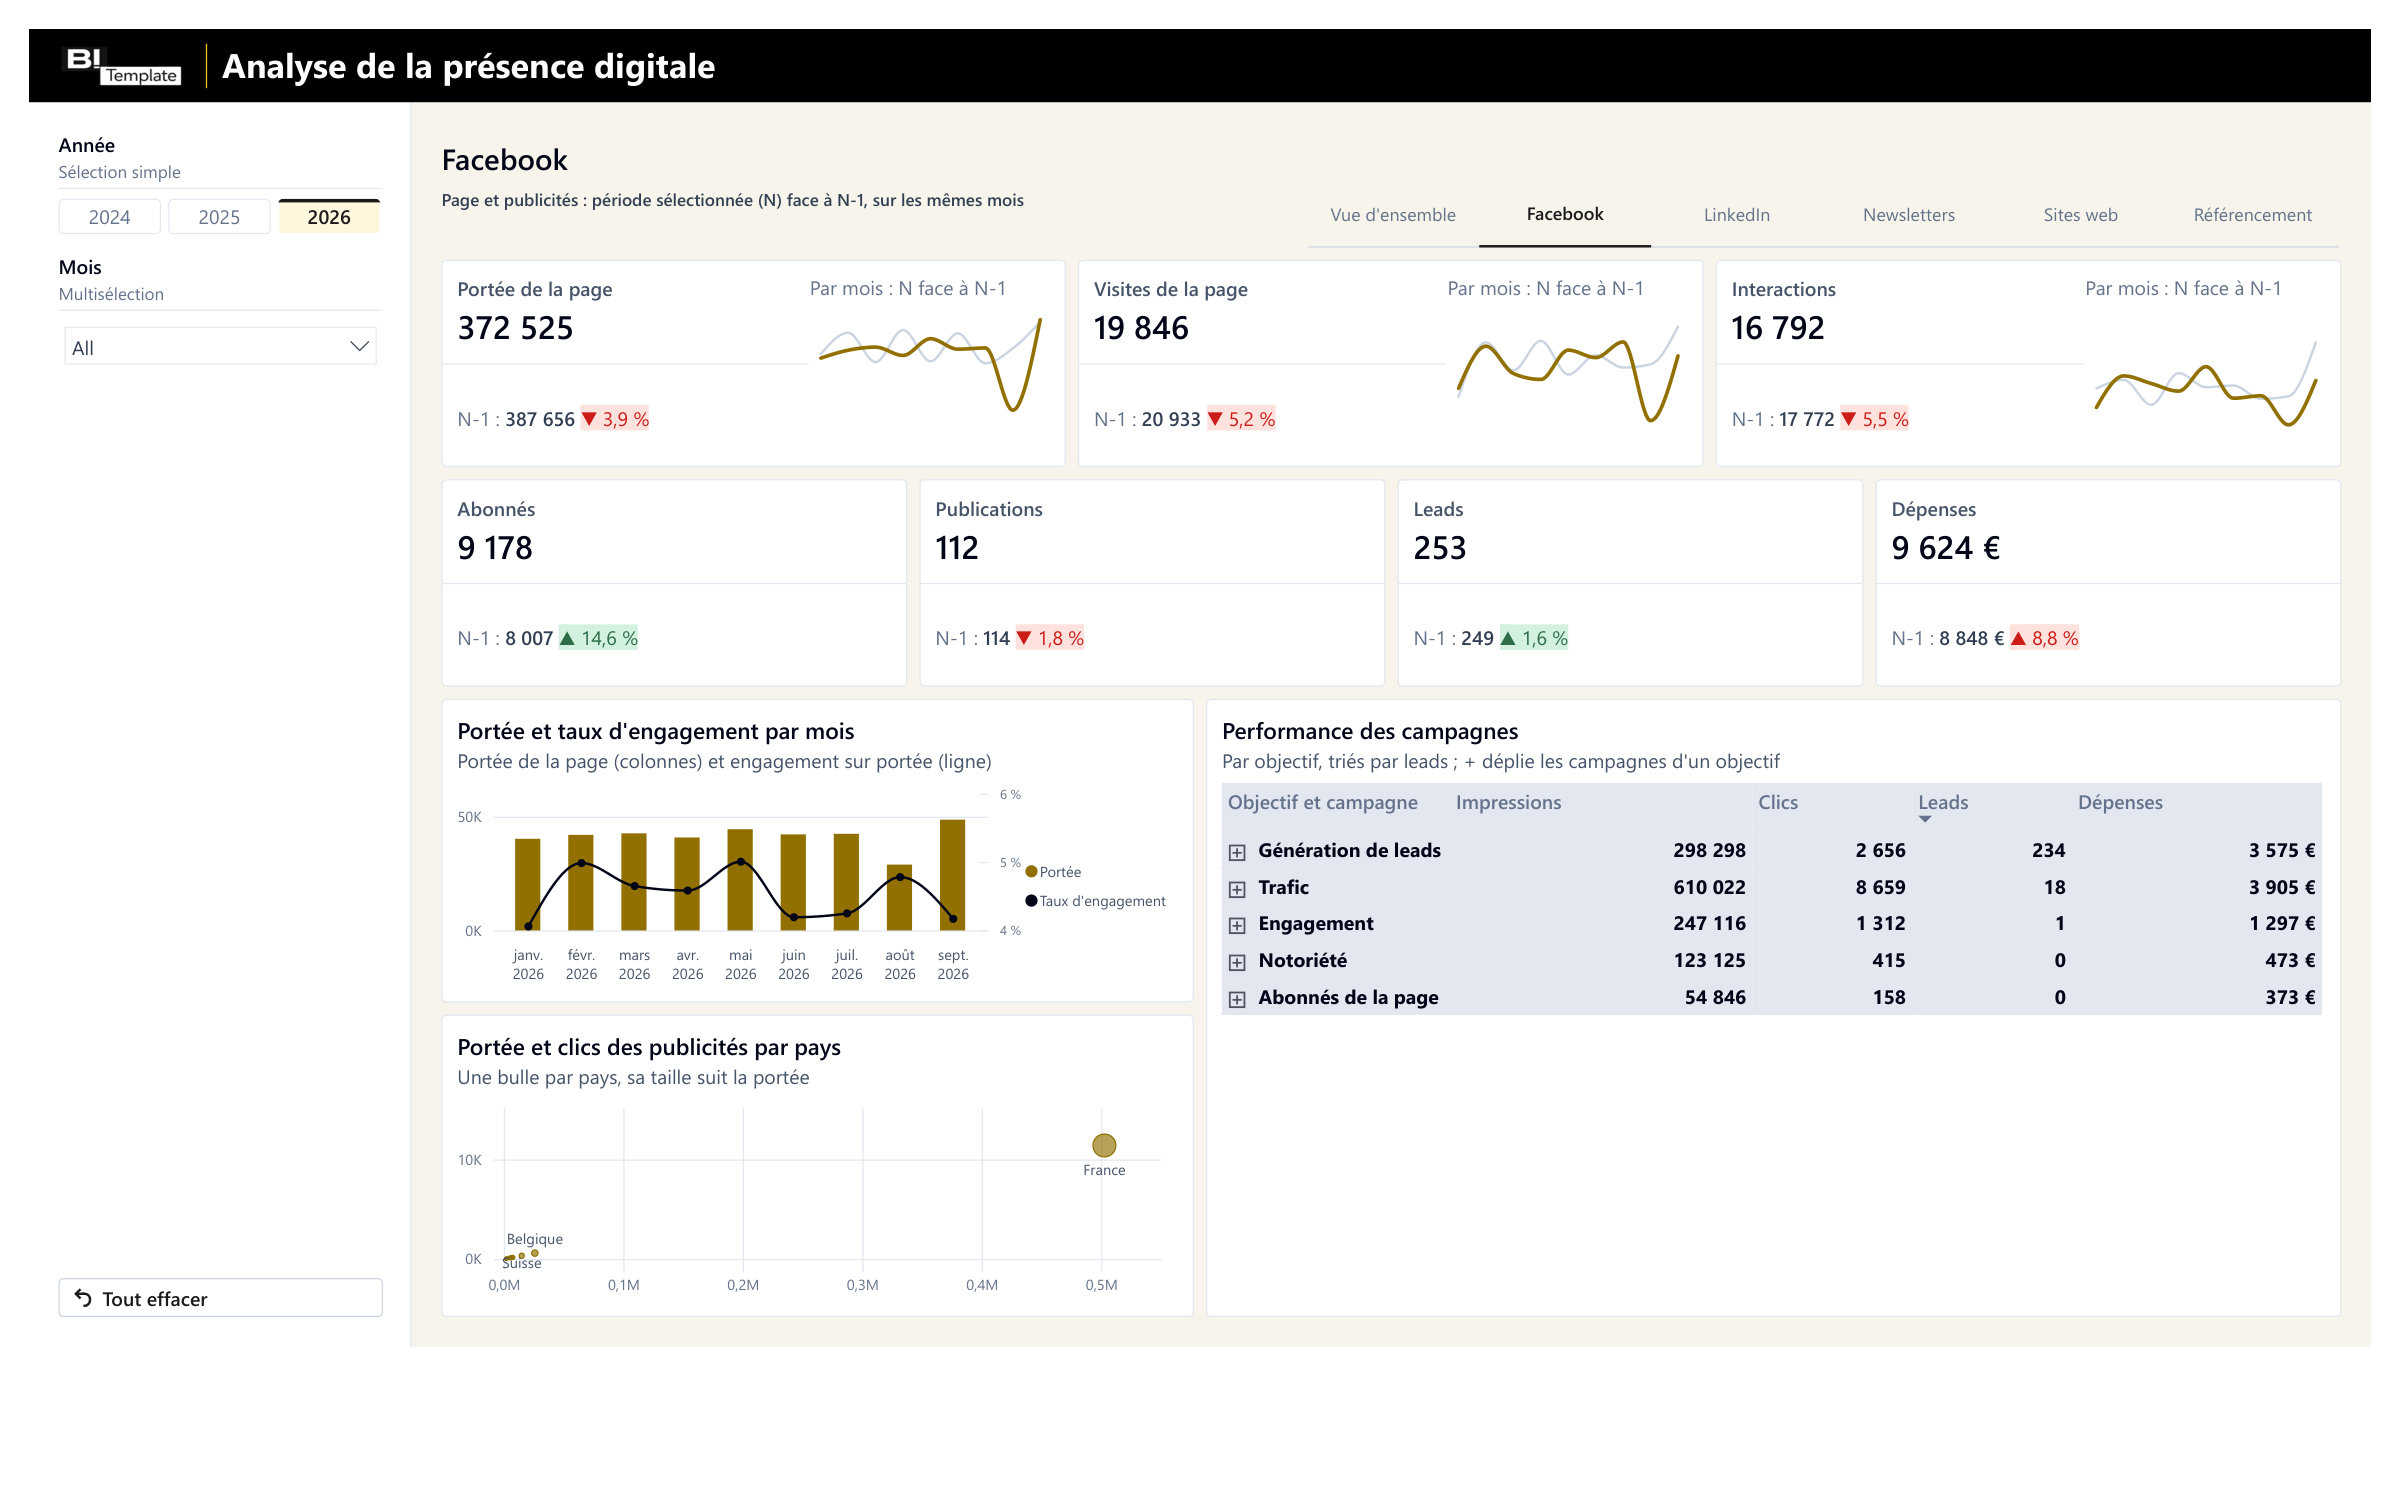
Task: Click the Visites de la page sparkline
Action: point(1568,371)
